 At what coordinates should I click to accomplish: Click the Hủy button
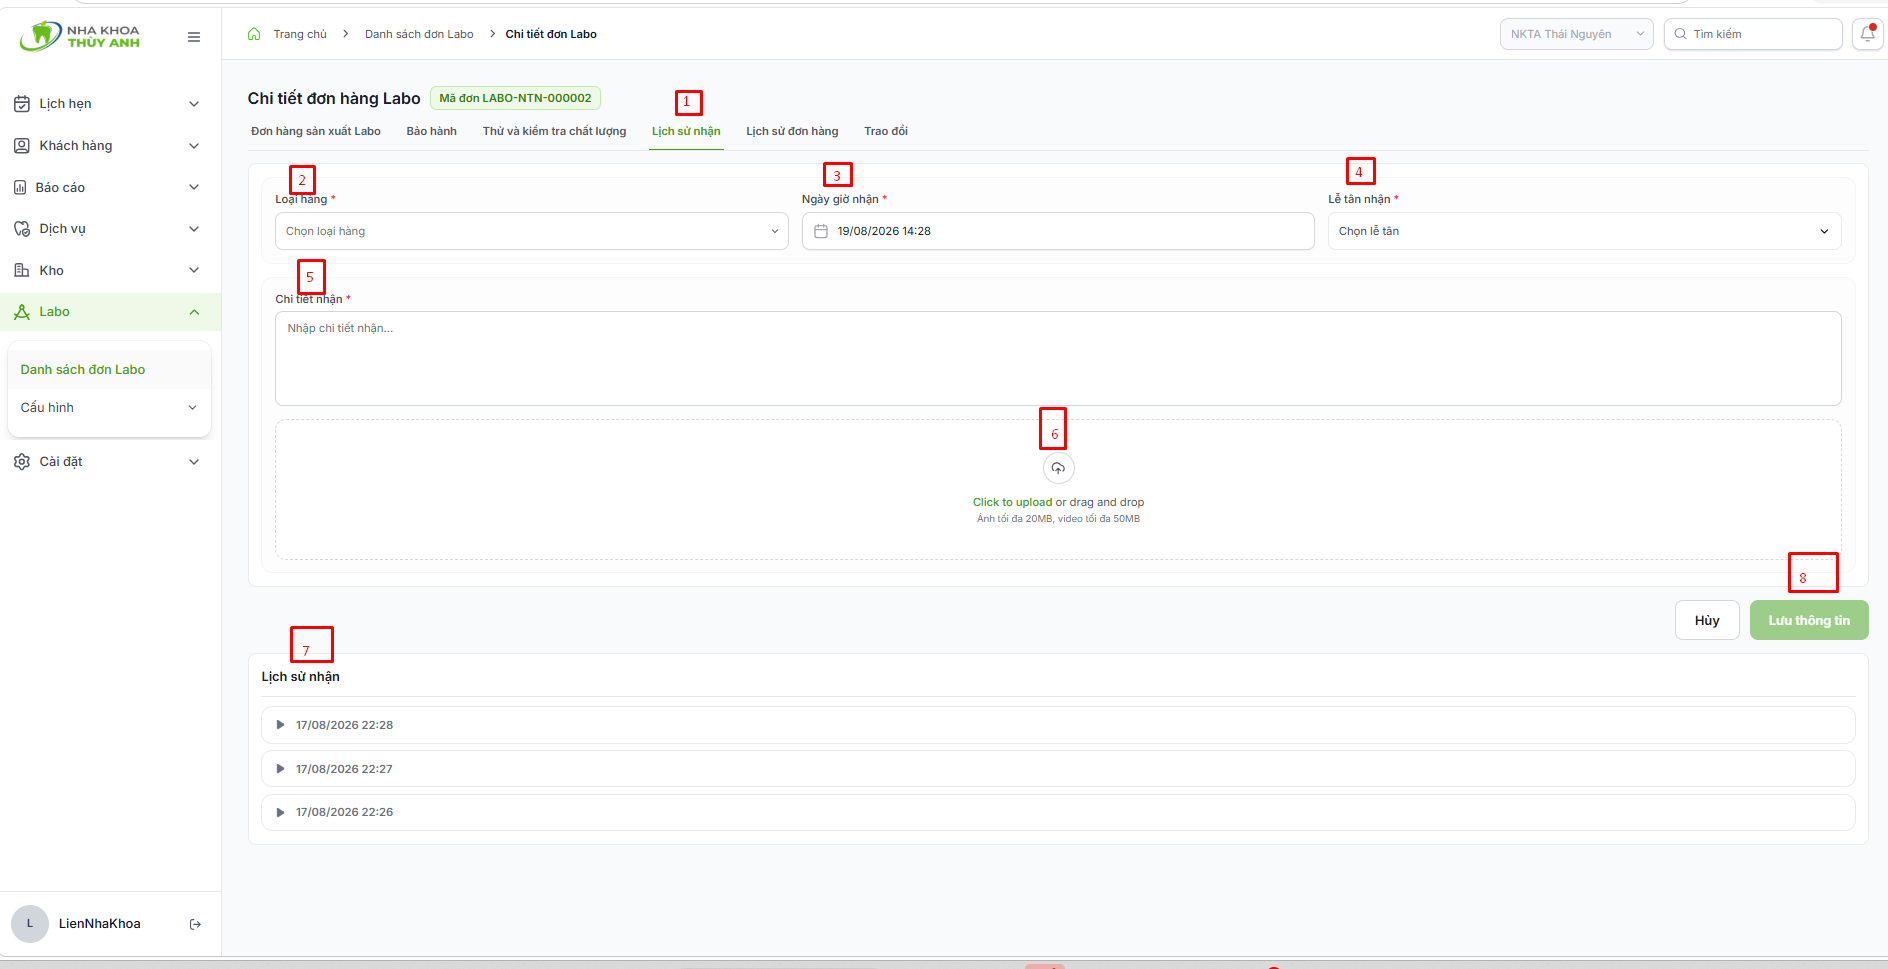point(1707,620)
